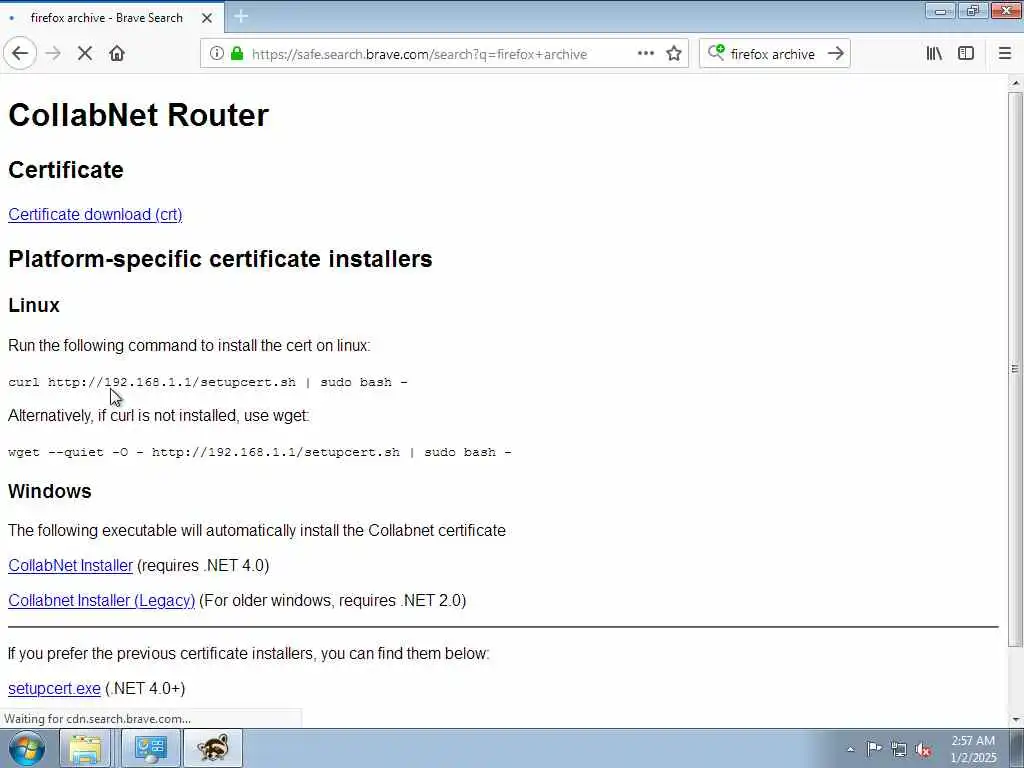This screenshot has width=1024, height=768.
Task: Open the control panel taskbar icon
Action: tap(150, 748)
